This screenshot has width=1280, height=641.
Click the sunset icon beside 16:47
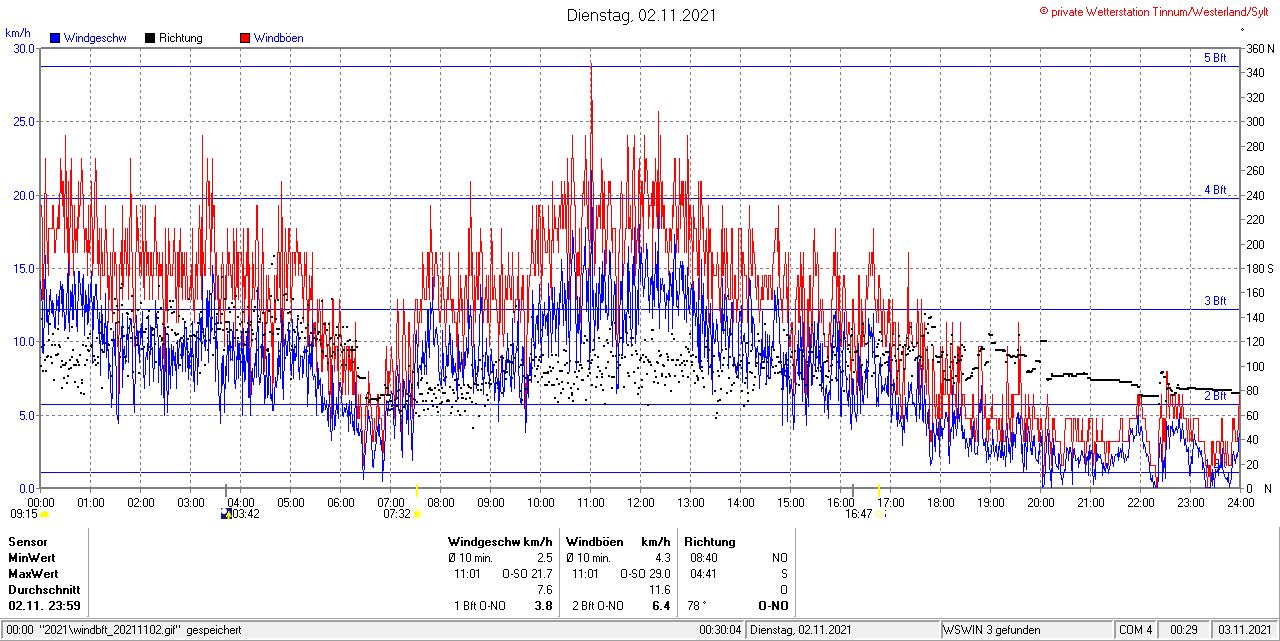[x=880, y=514]
